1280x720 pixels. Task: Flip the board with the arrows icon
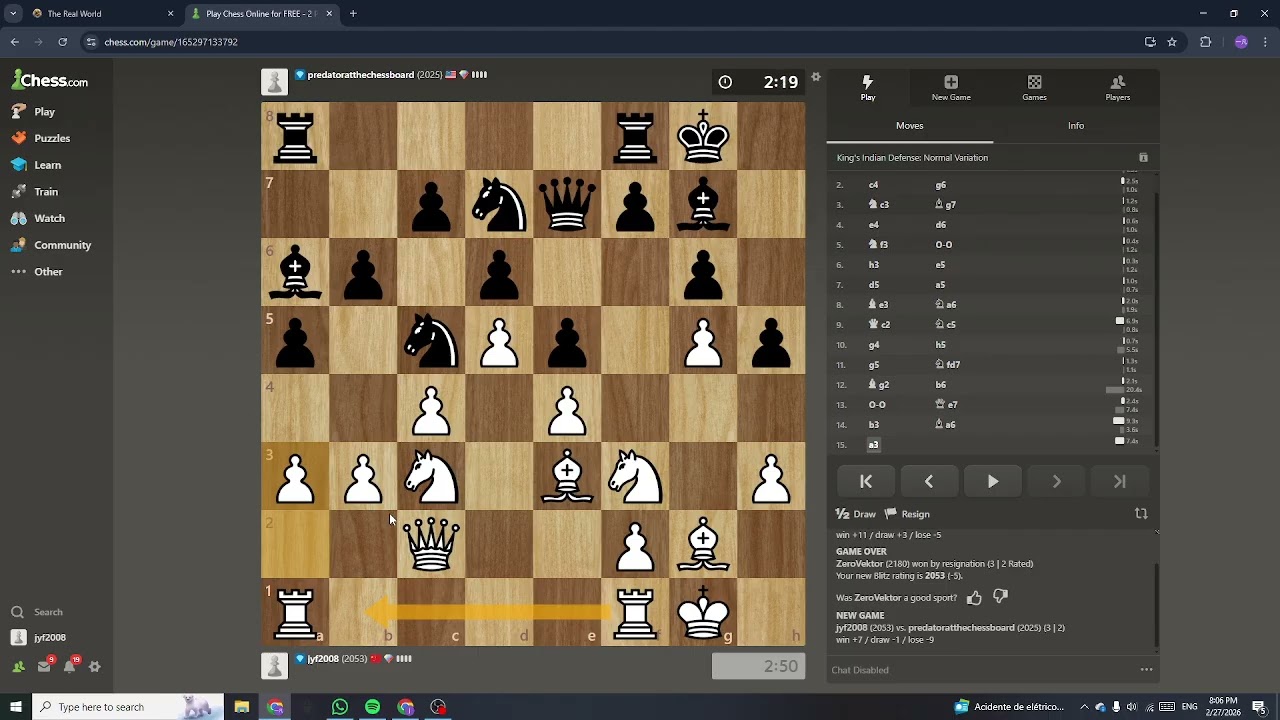(x=1141, y=514)
